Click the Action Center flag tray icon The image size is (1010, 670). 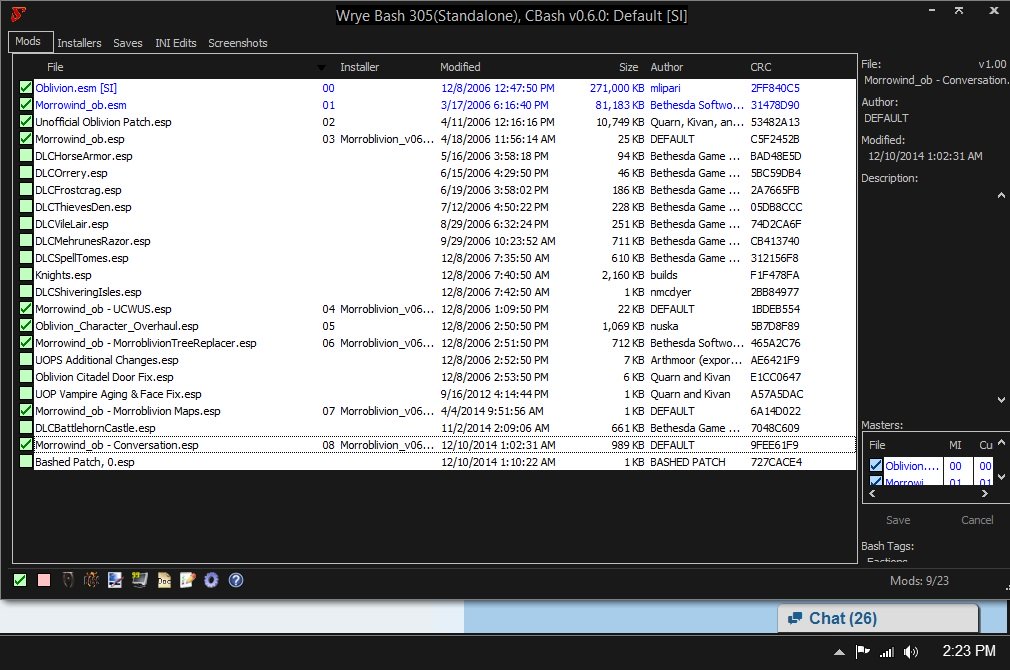[x=862, y=652]
